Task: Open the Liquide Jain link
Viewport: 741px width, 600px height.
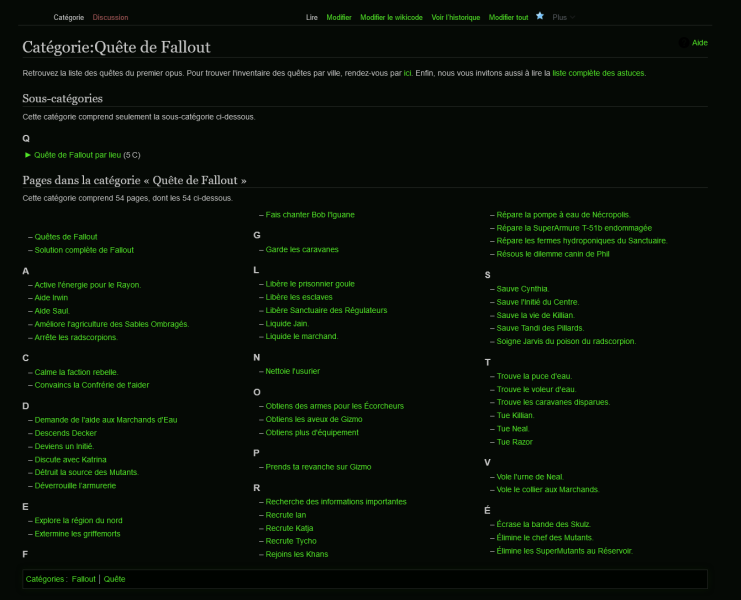Action: tap(287, 324)
